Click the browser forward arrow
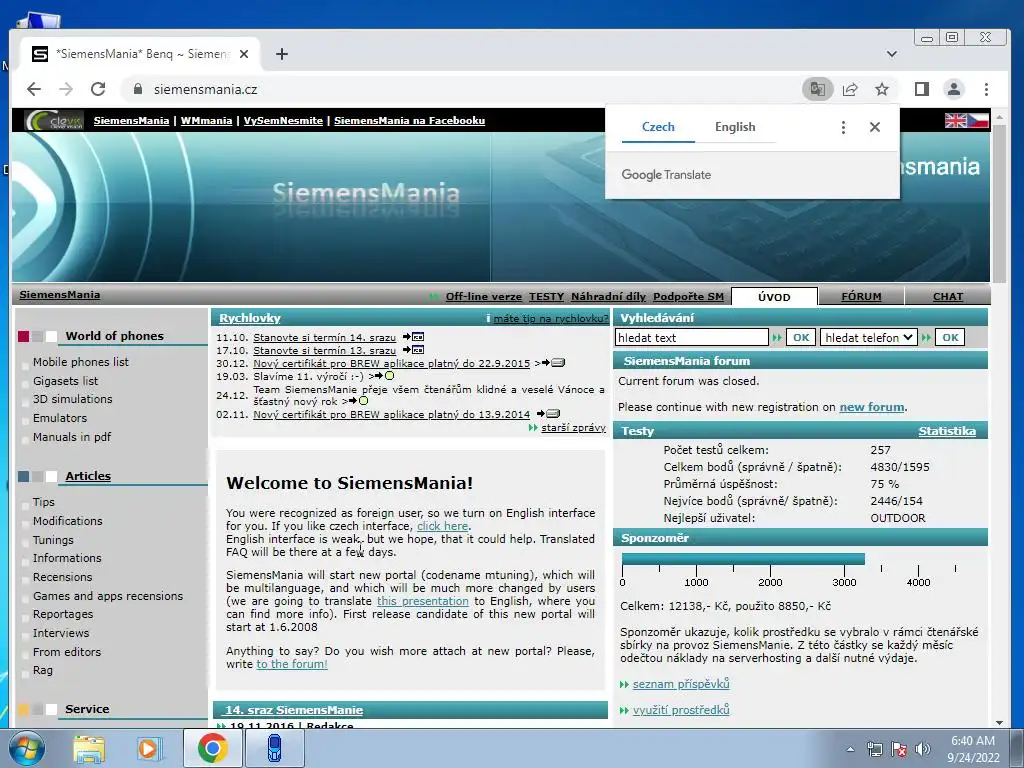 tap(66, 89)
